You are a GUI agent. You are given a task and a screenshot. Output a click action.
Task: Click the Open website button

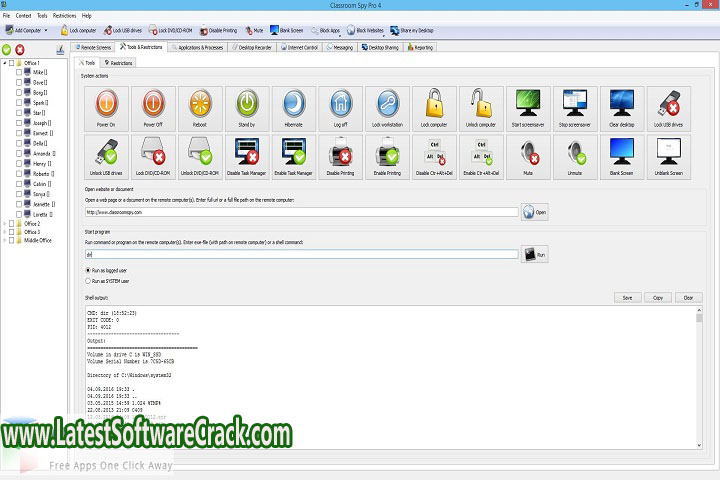(x=534, y=212)
